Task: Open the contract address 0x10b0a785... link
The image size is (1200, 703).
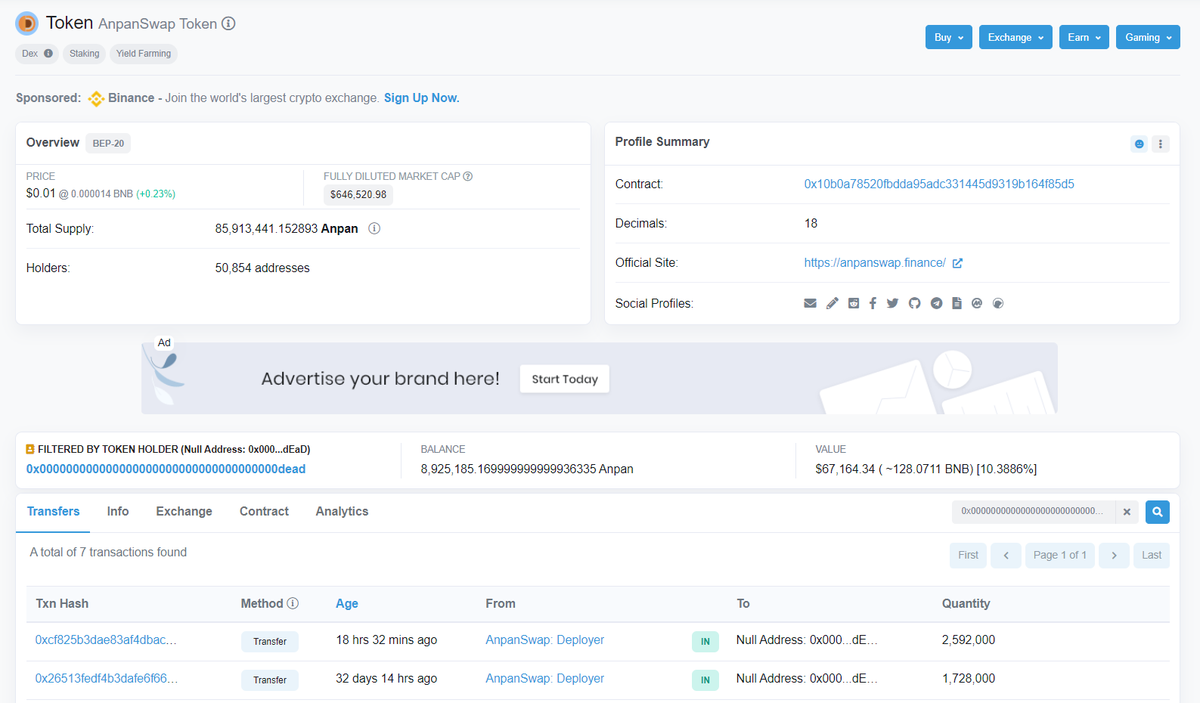Action: (939, 184)
